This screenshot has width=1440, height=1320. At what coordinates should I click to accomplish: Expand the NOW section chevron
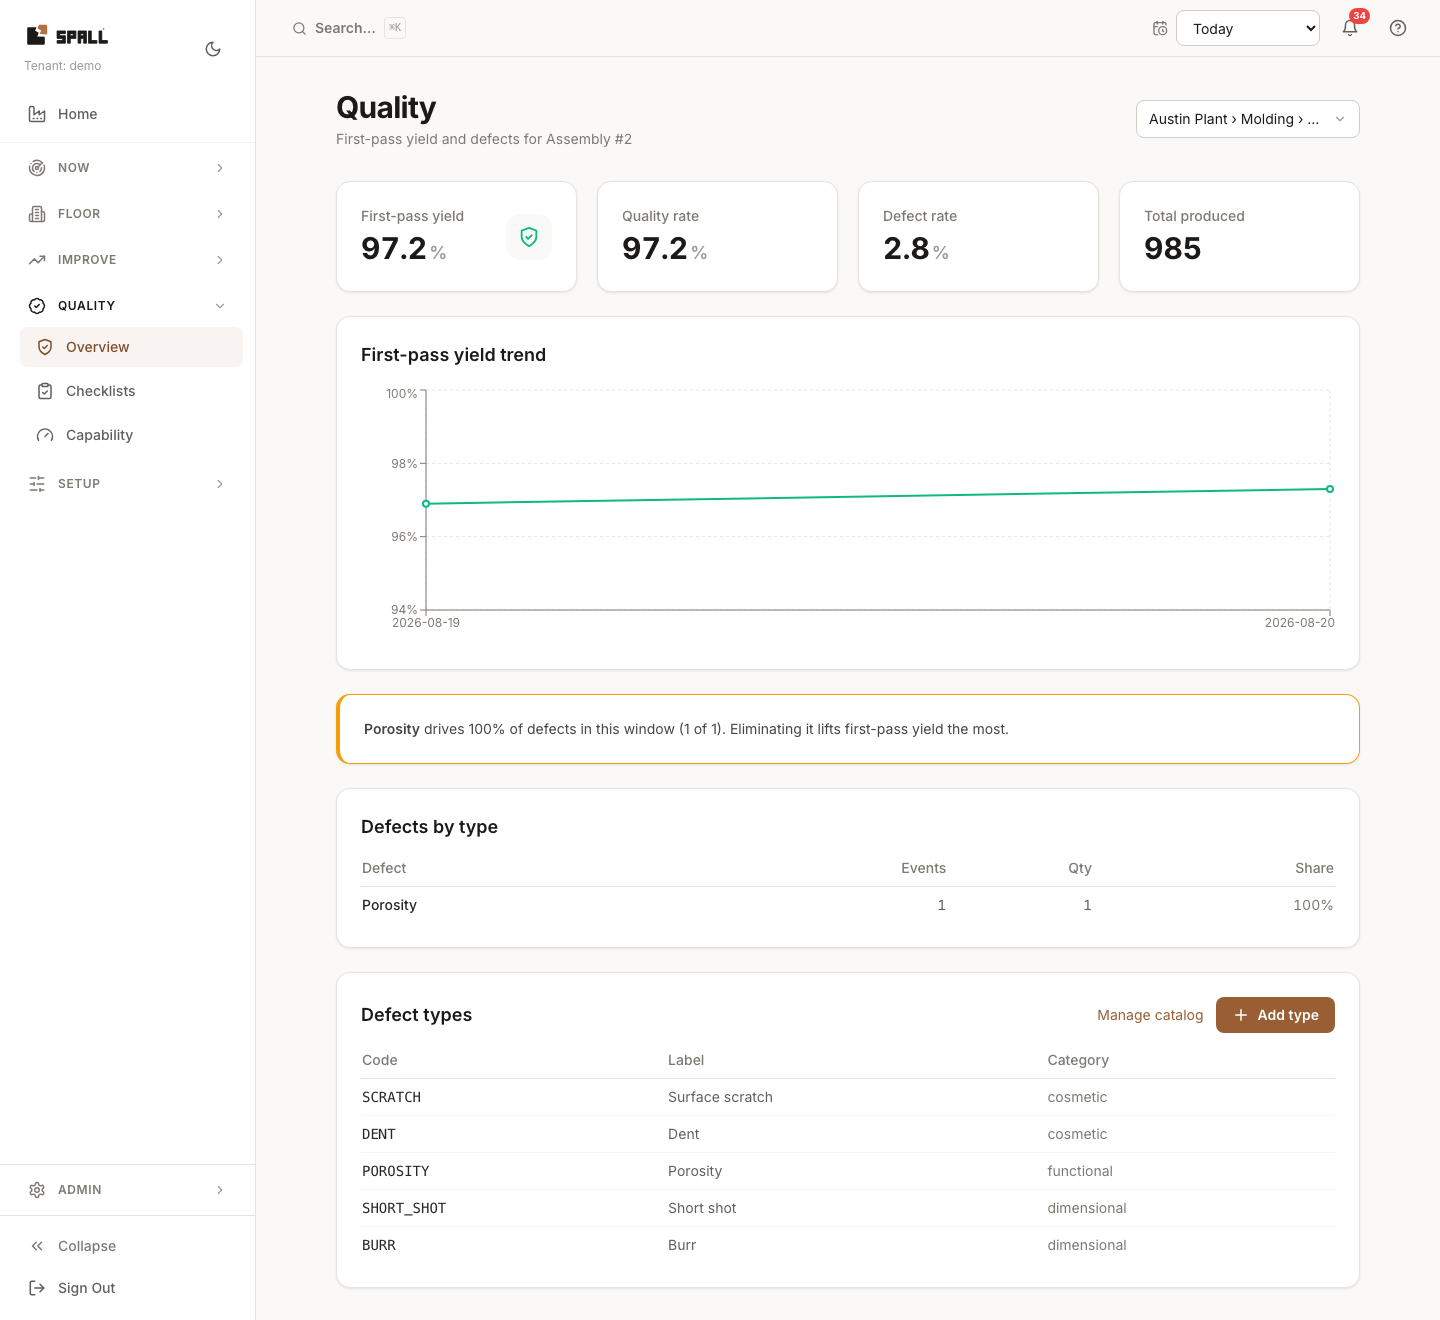click(220, 168)
